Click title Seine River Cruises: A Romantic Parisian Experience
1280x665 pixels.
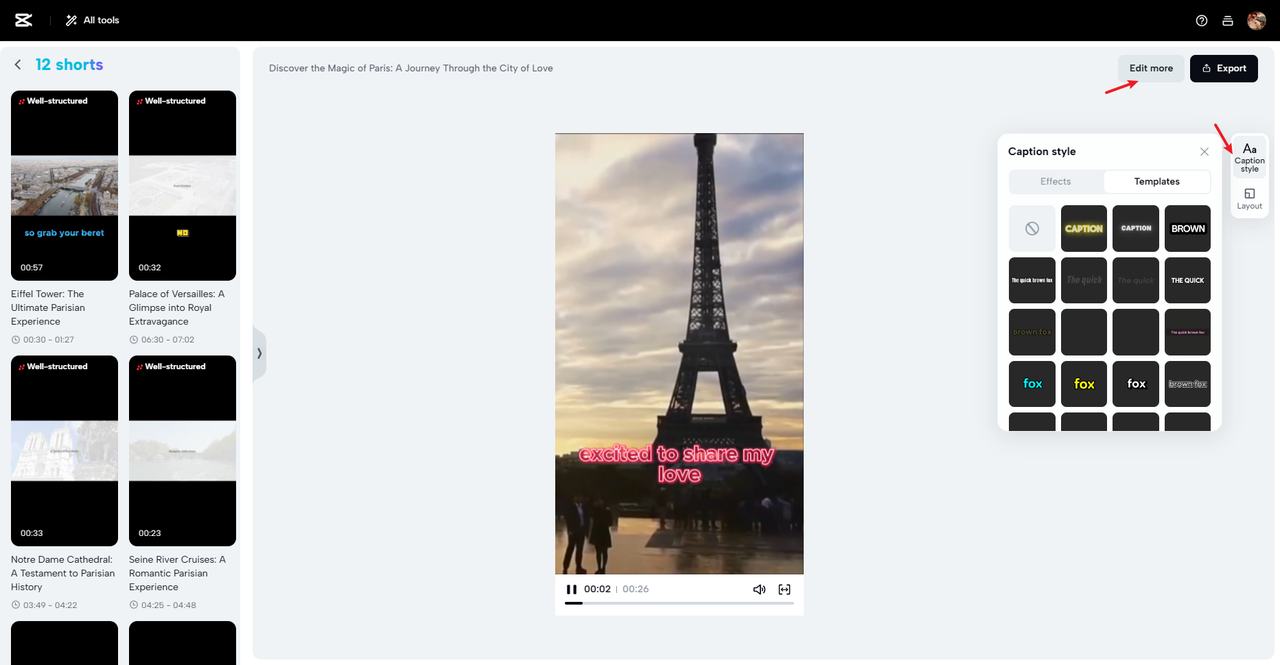tap(178, 573)
